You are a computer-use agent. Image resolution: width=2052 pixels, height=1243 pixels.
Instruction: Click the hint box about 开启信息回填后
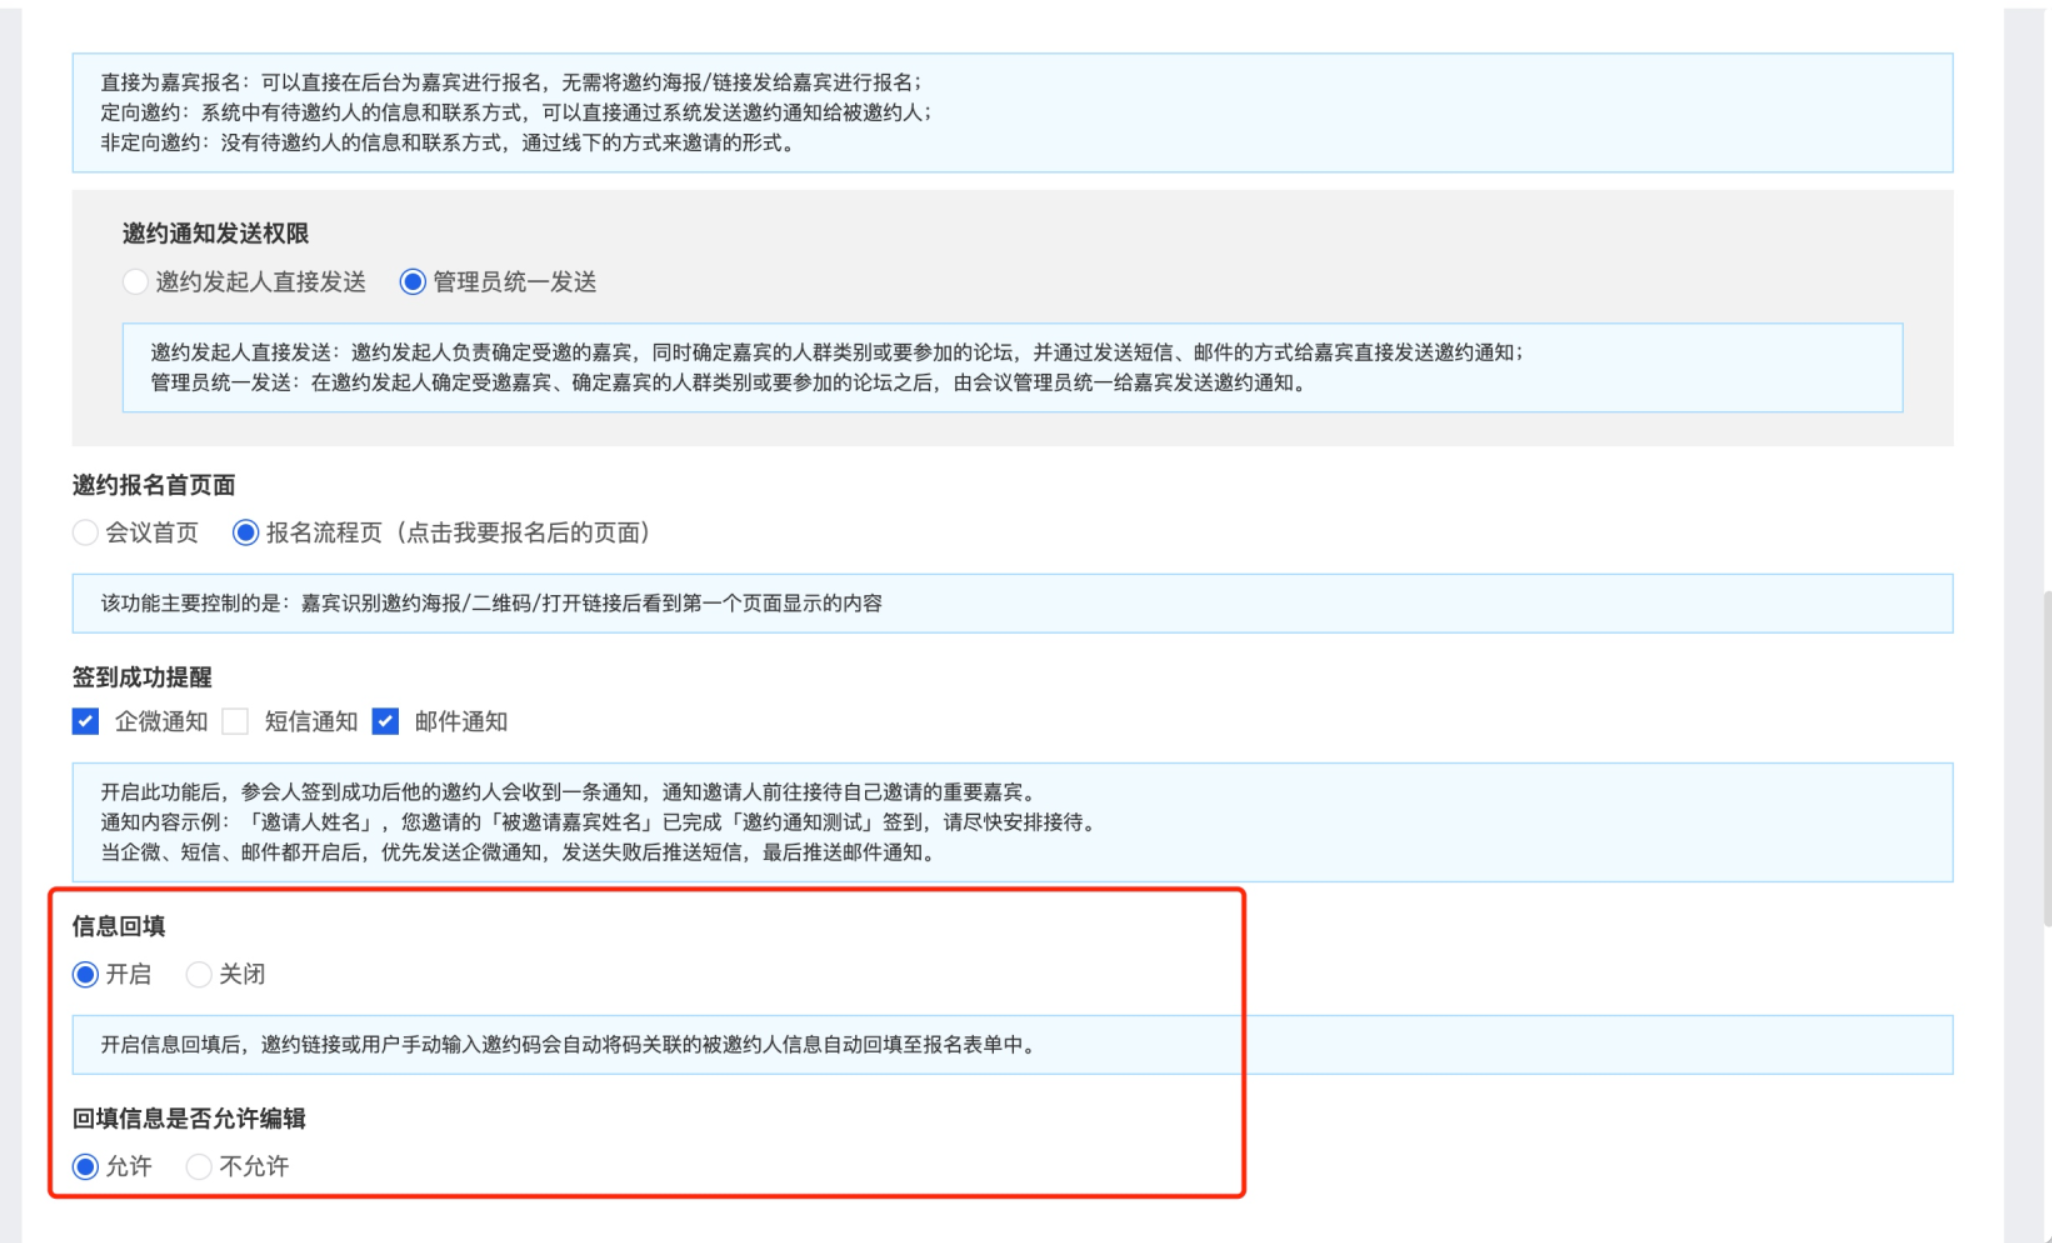pyautogui.click(x=1012, y=1044)
